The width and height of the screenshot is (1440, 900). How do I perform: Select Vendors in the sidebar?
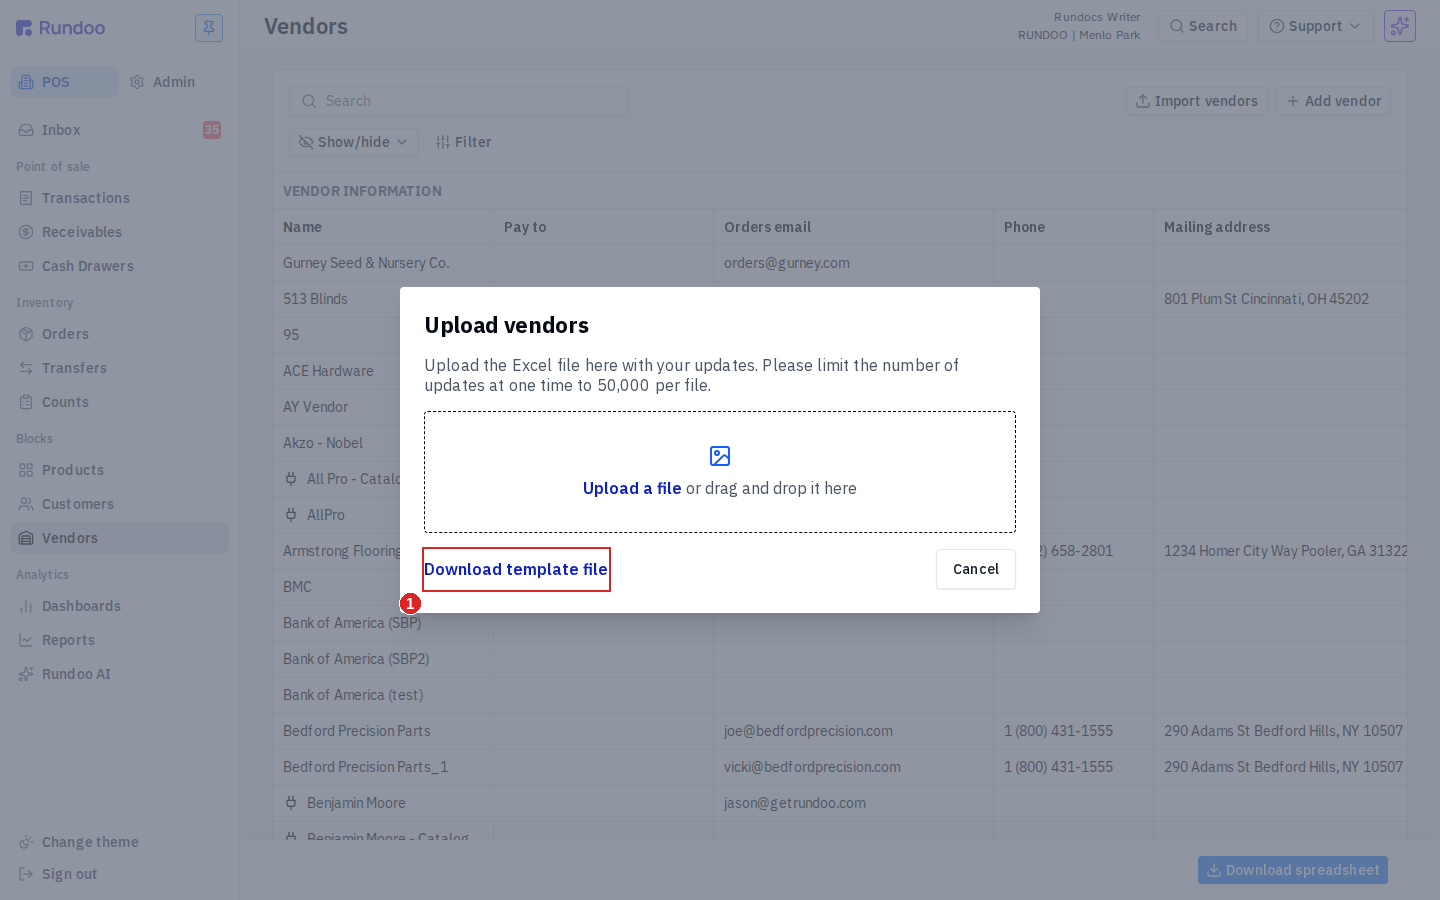[x=119, y=538]
